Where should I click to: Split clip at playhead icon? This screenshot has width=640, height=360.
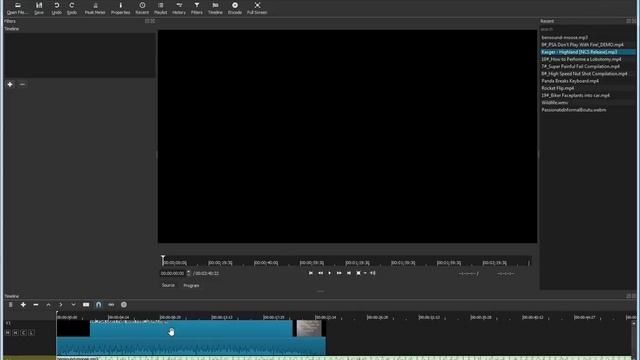86,304
